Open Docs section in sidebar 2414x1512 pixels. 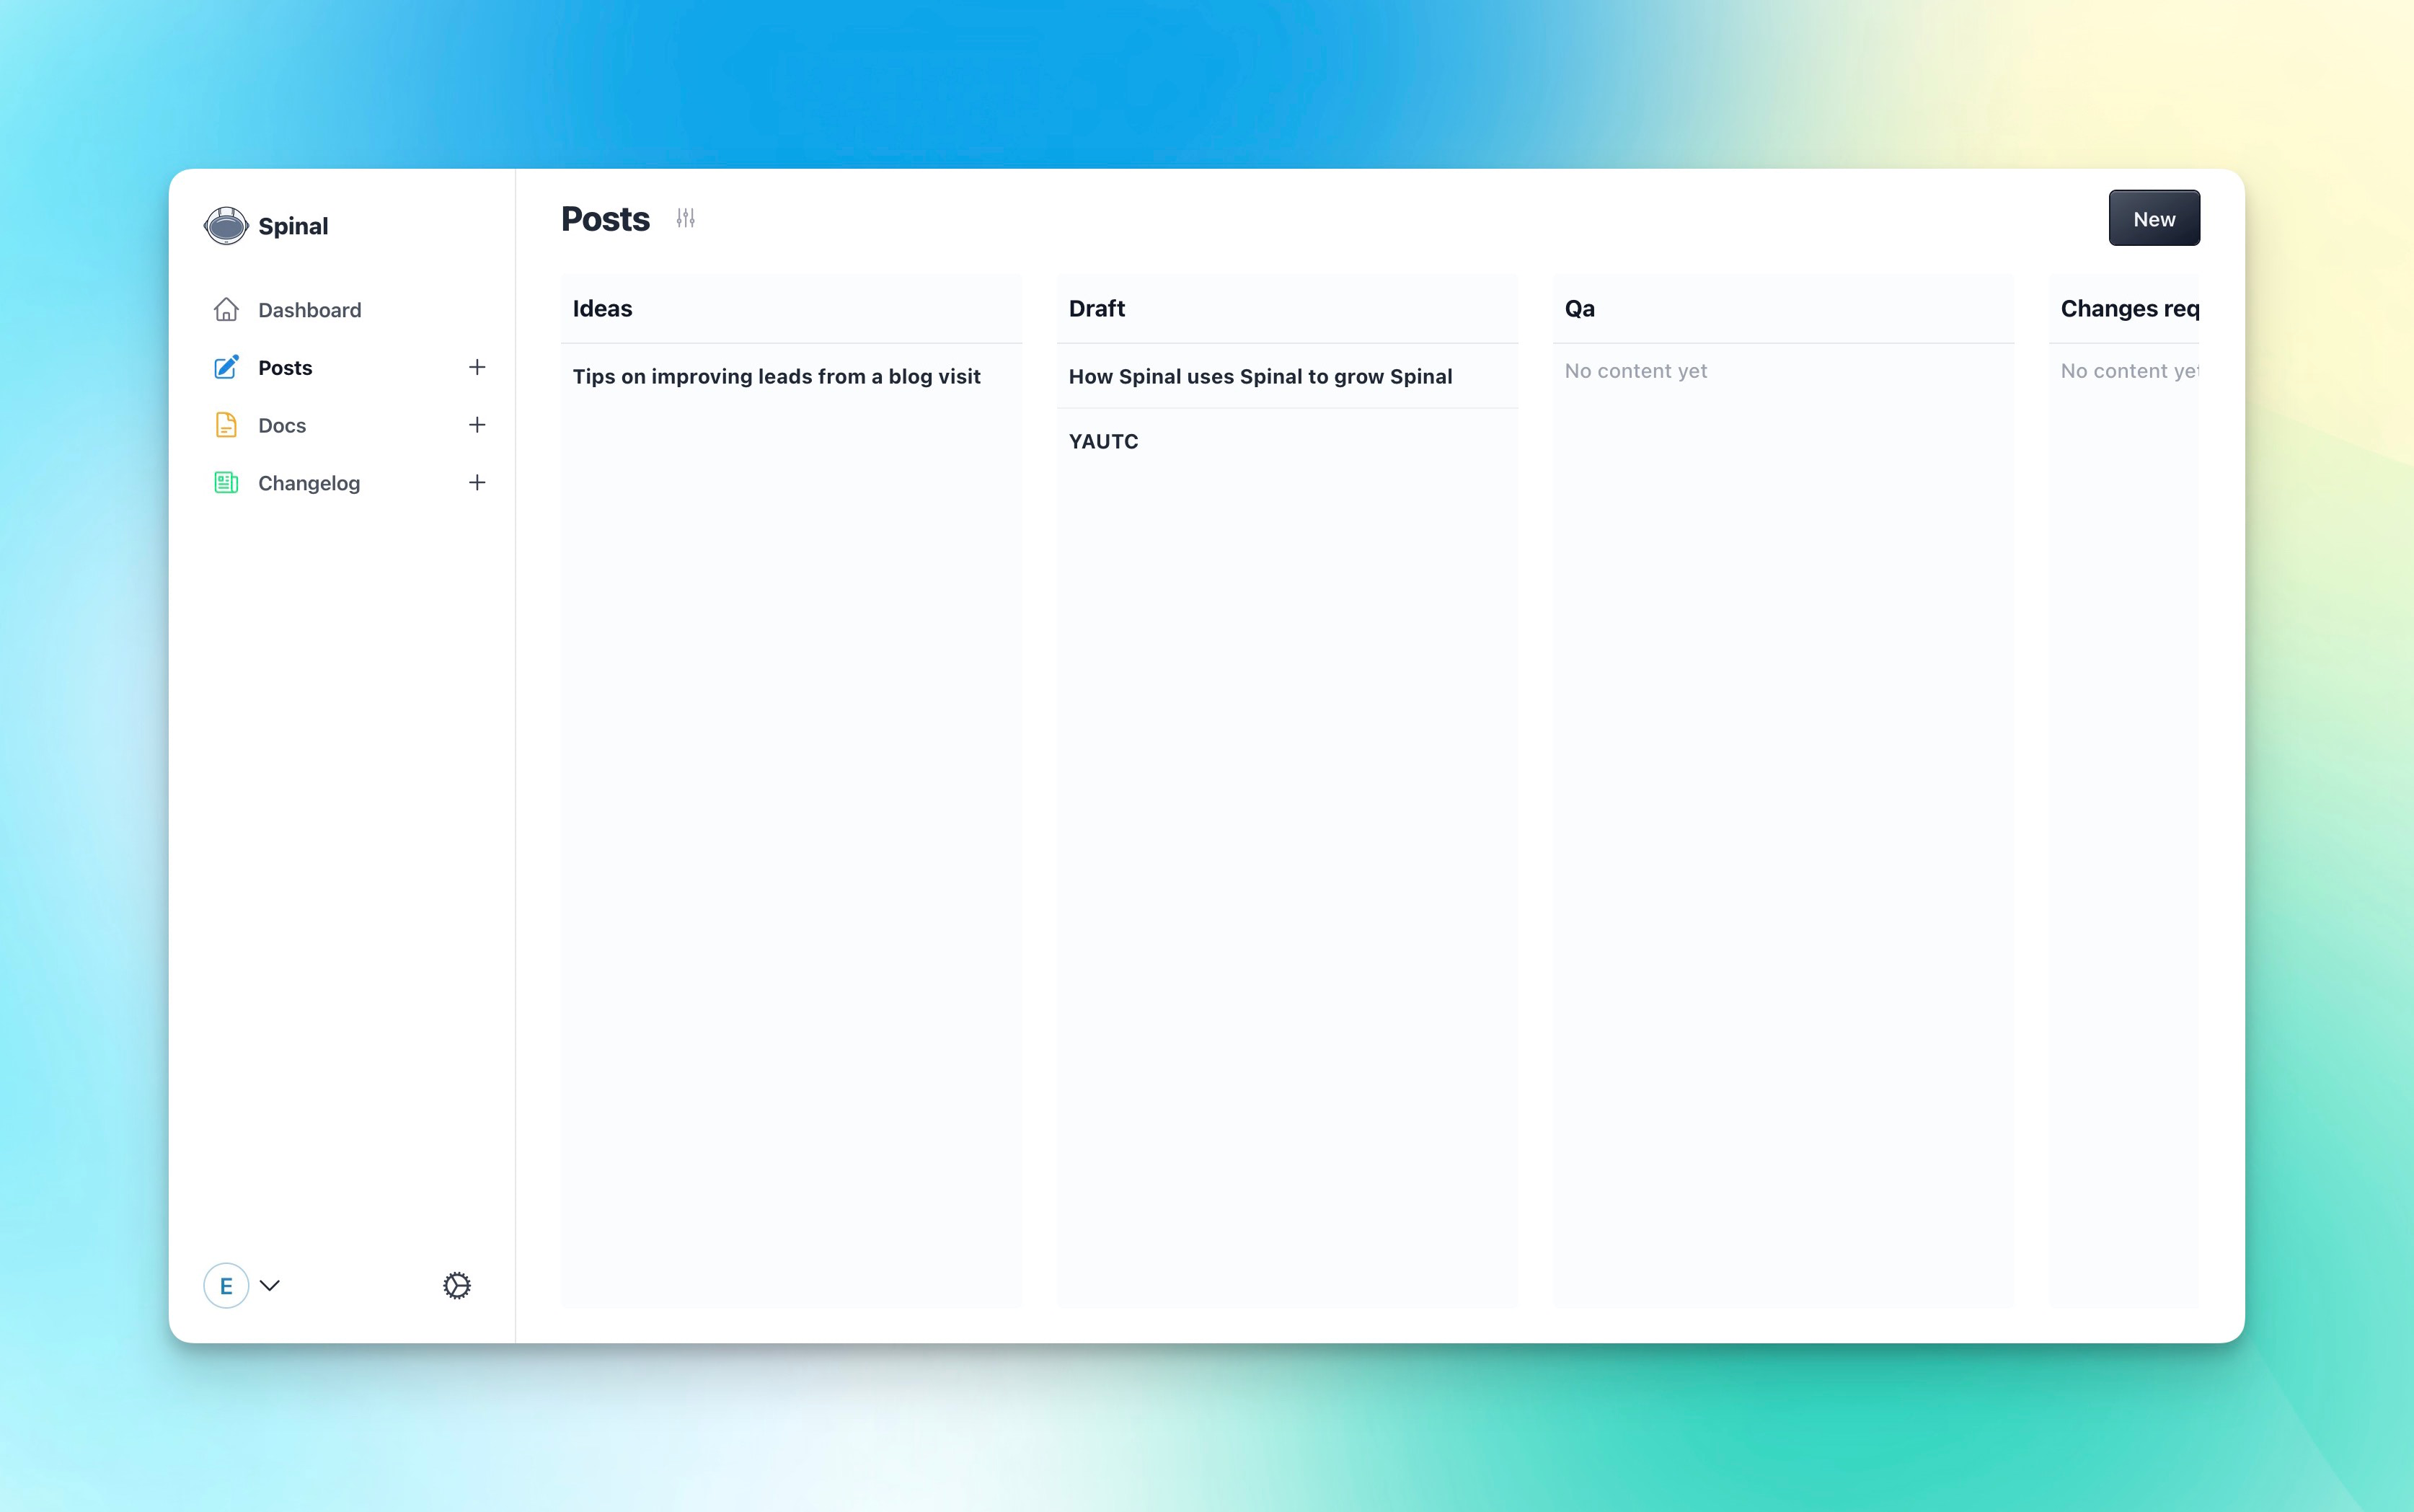pos(282,425)
